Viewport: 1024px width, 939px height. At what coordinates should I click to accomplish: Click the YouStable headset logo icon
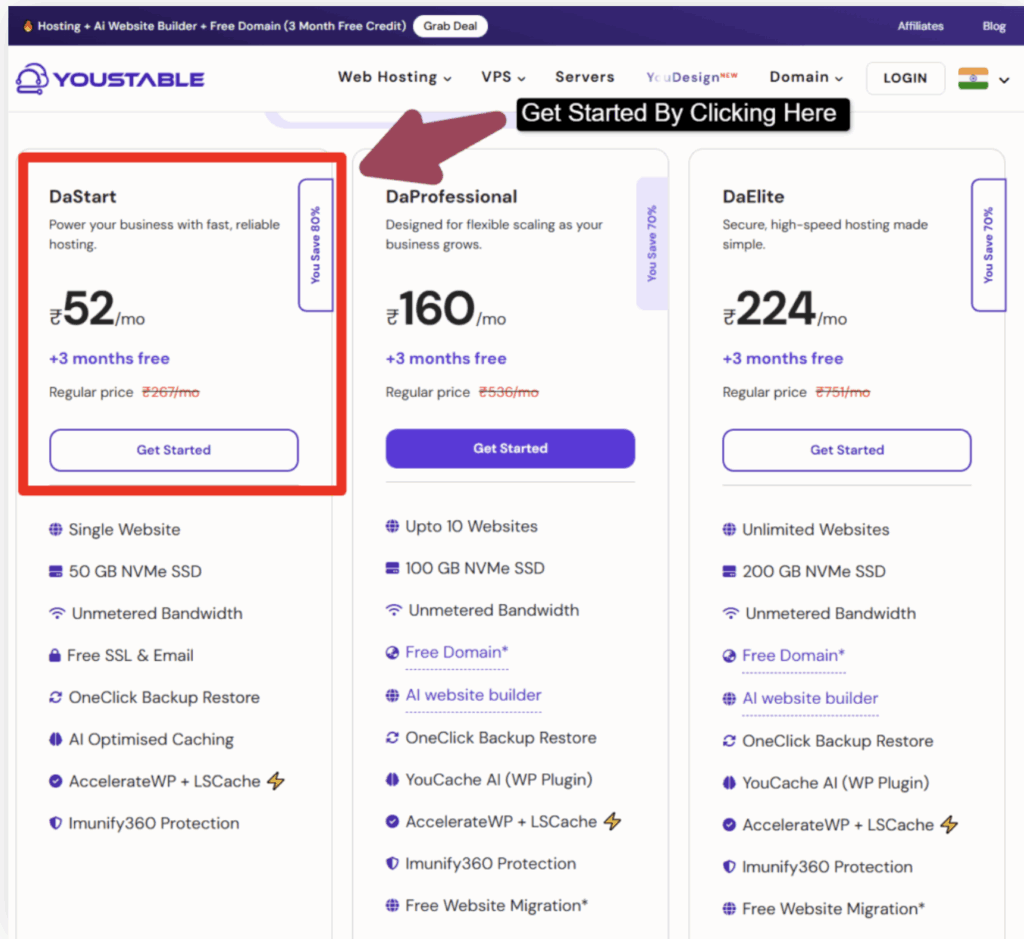(32, 78)
